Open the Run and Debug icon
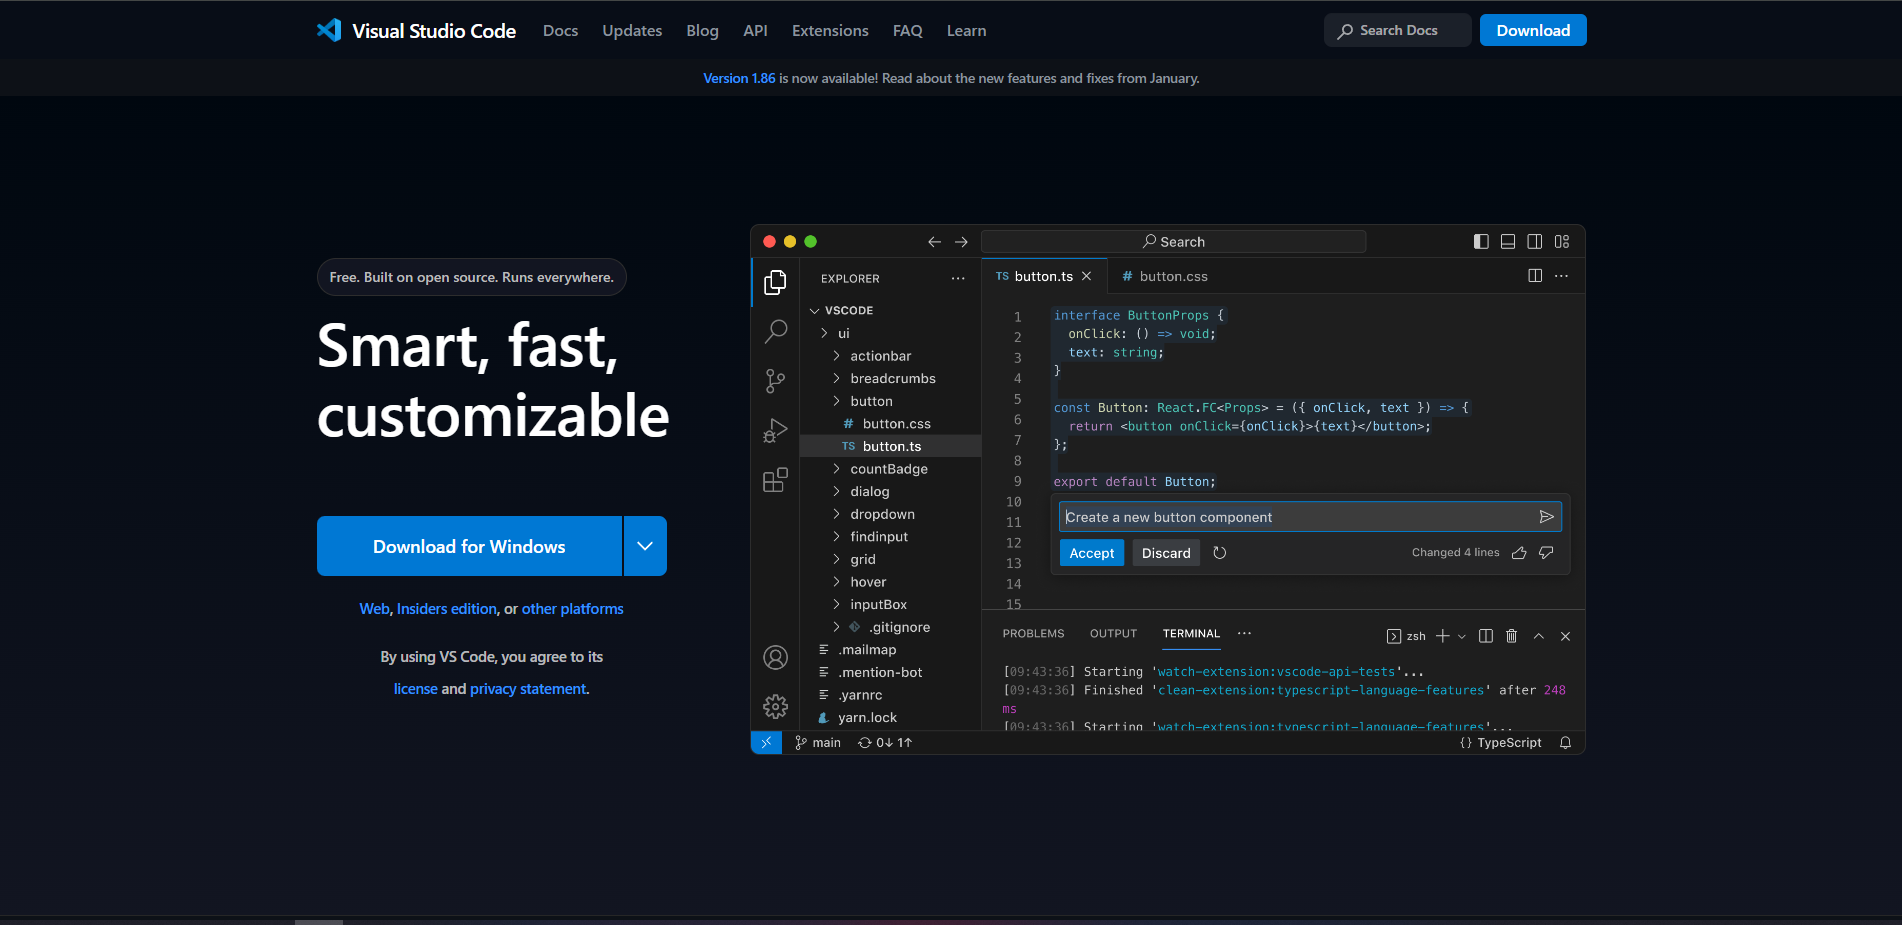The image size is (1902, 925). 775,430
